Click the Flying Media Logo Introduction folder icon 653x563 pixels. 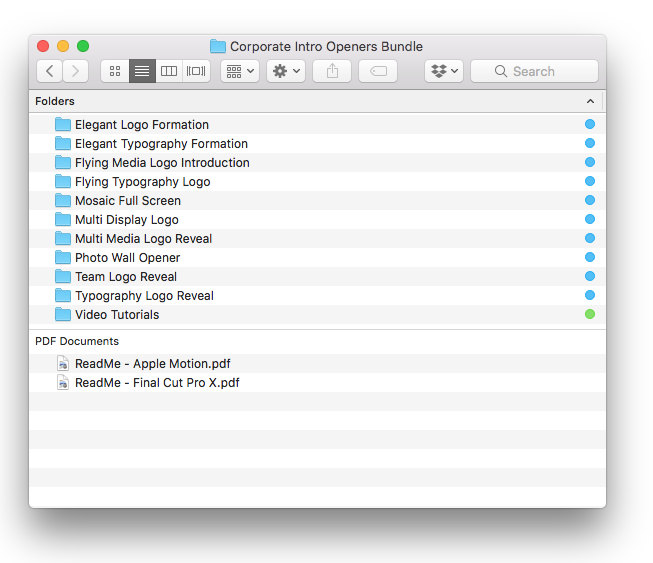pos(63,162)
